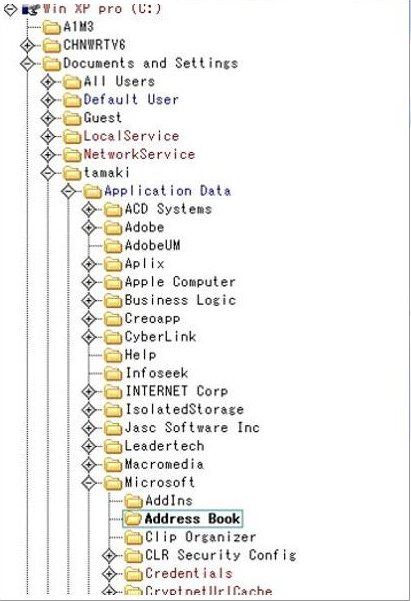Expand the Adobe folder node
The width and height of the screenshot is (411, 601).
(x=89, y=228)
